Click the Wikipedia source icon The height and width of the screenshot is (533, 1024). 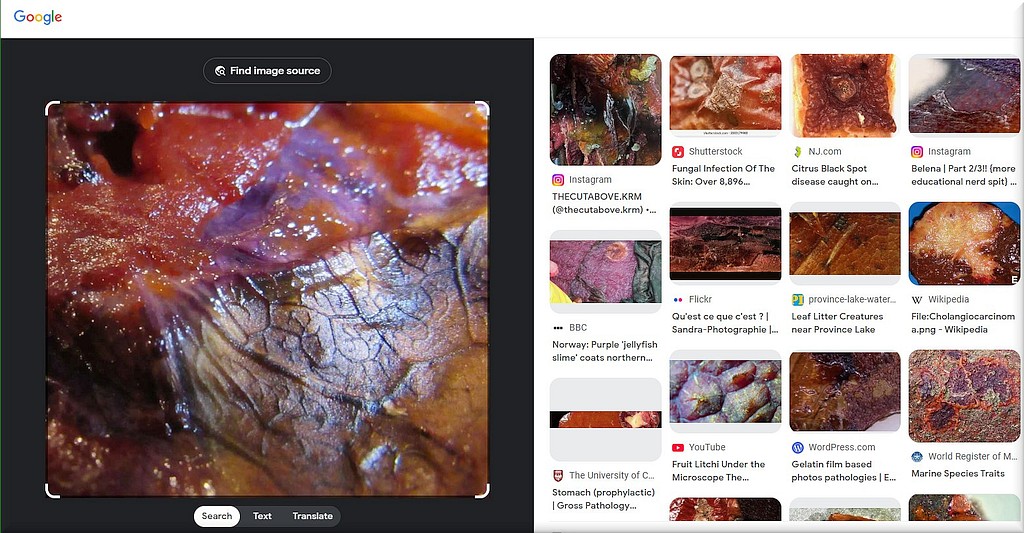coord(917,300)
